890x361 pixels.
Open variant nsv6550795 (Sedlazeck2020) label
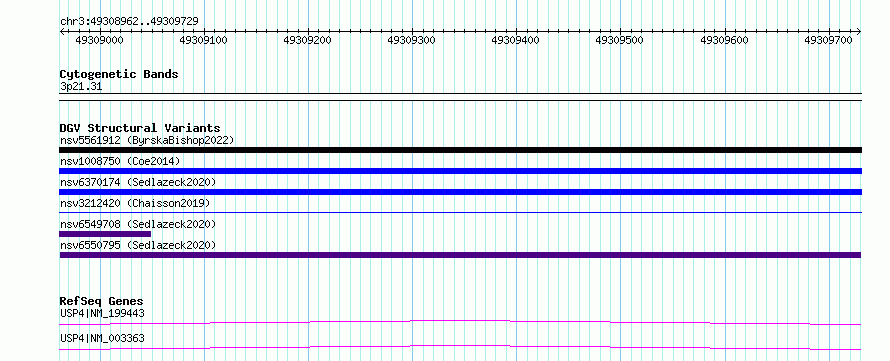pyautogui.click(x=138, y=245)
